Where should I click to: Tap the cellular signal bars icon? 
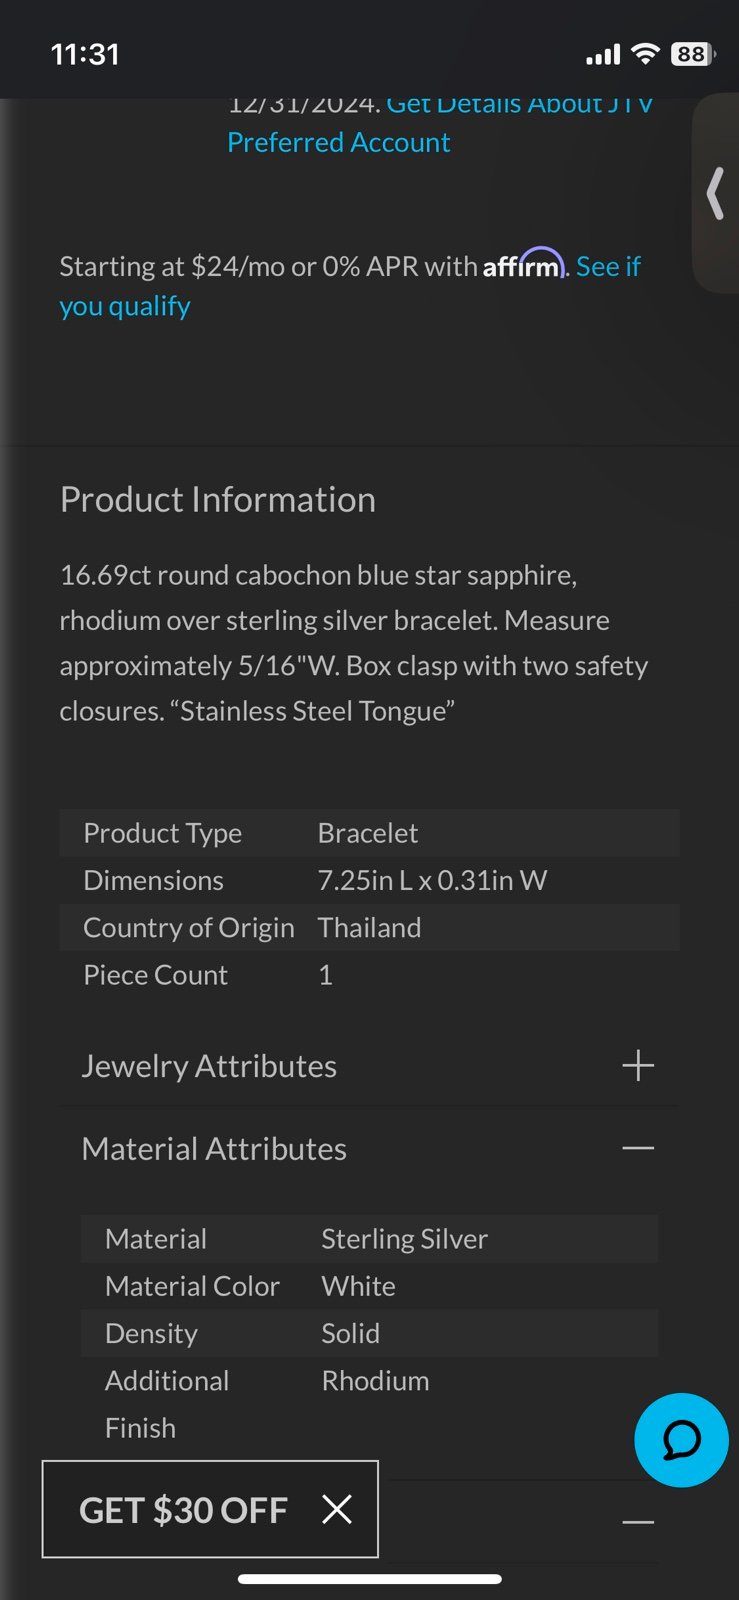tap(603, 55)
